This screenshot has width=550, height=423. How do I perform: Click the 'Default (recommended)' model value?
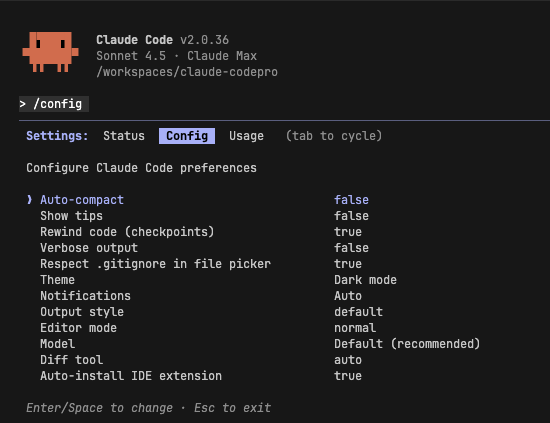(407, 344)
